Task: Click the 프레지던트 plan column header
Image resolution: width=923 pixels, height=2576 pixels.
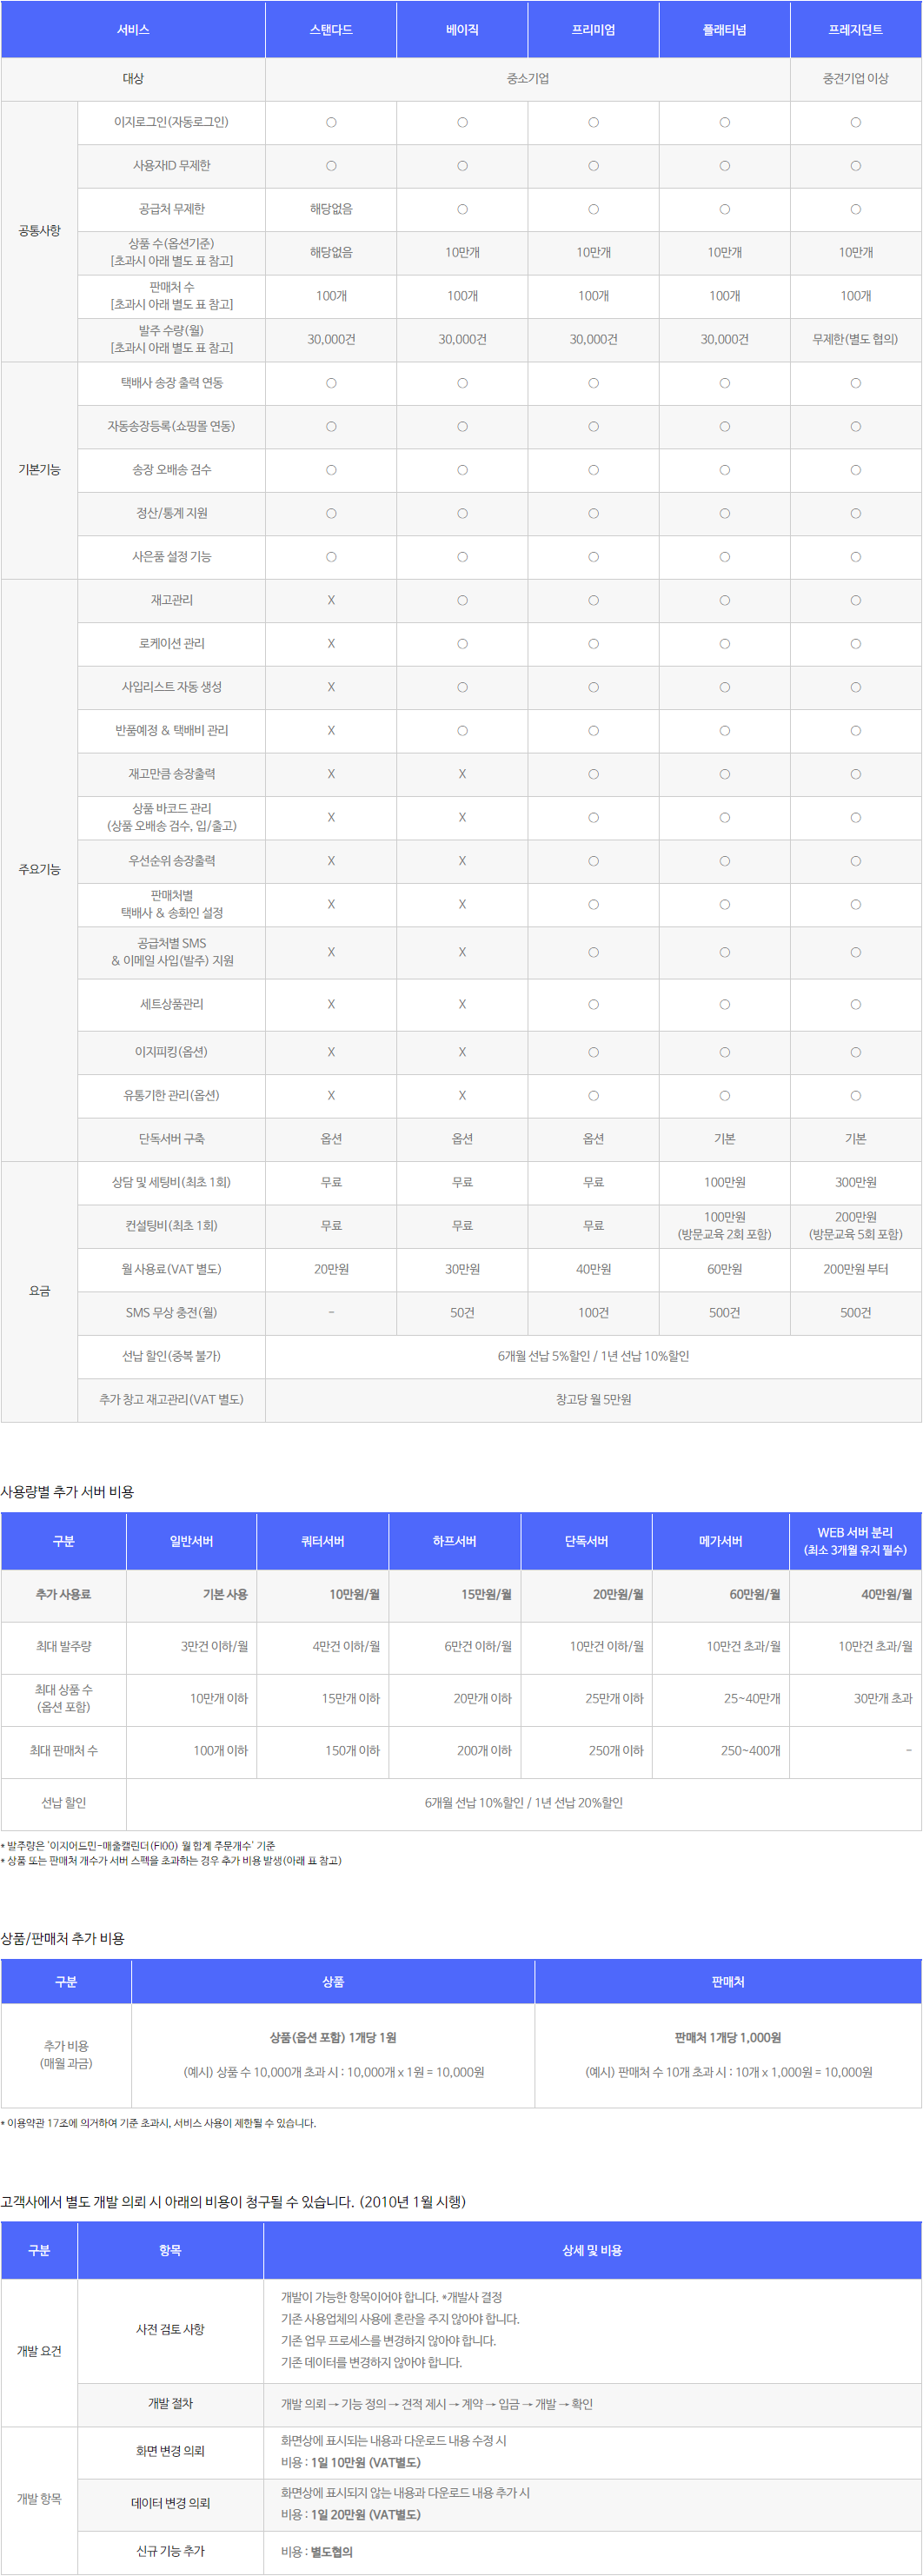Action: 855,30
